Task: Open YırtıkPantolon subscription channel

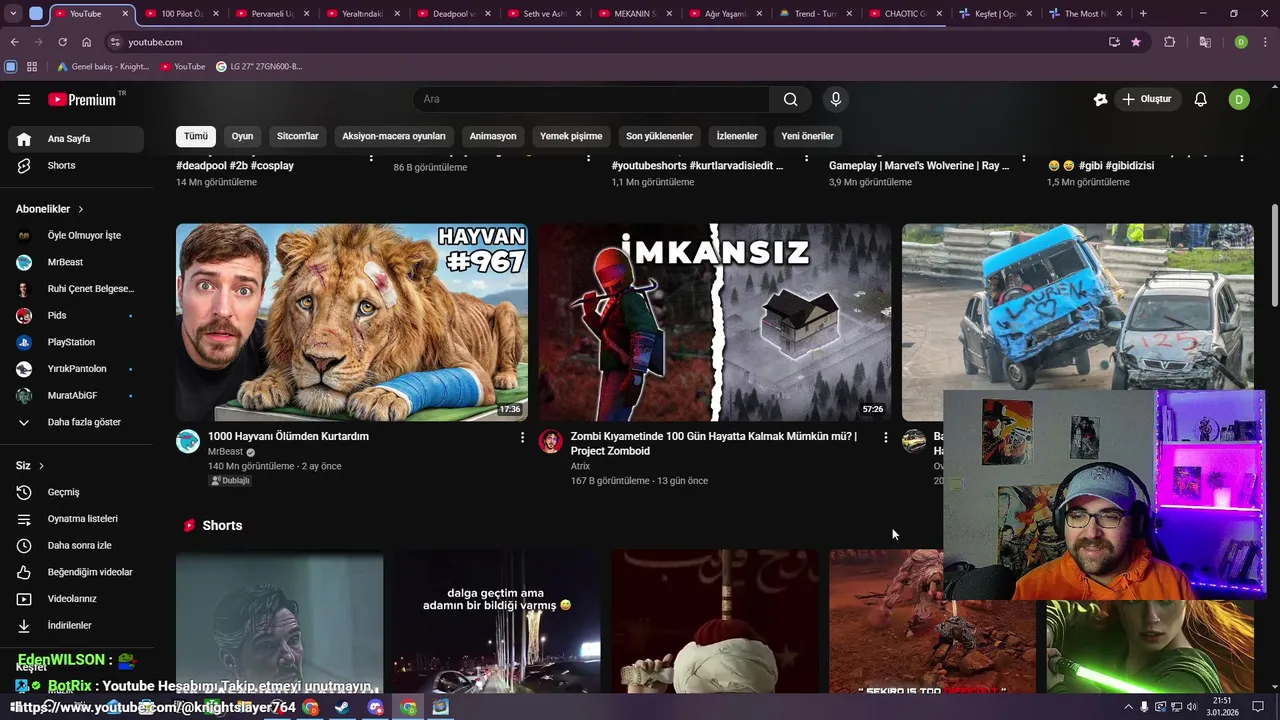Action: coord(76,369)
